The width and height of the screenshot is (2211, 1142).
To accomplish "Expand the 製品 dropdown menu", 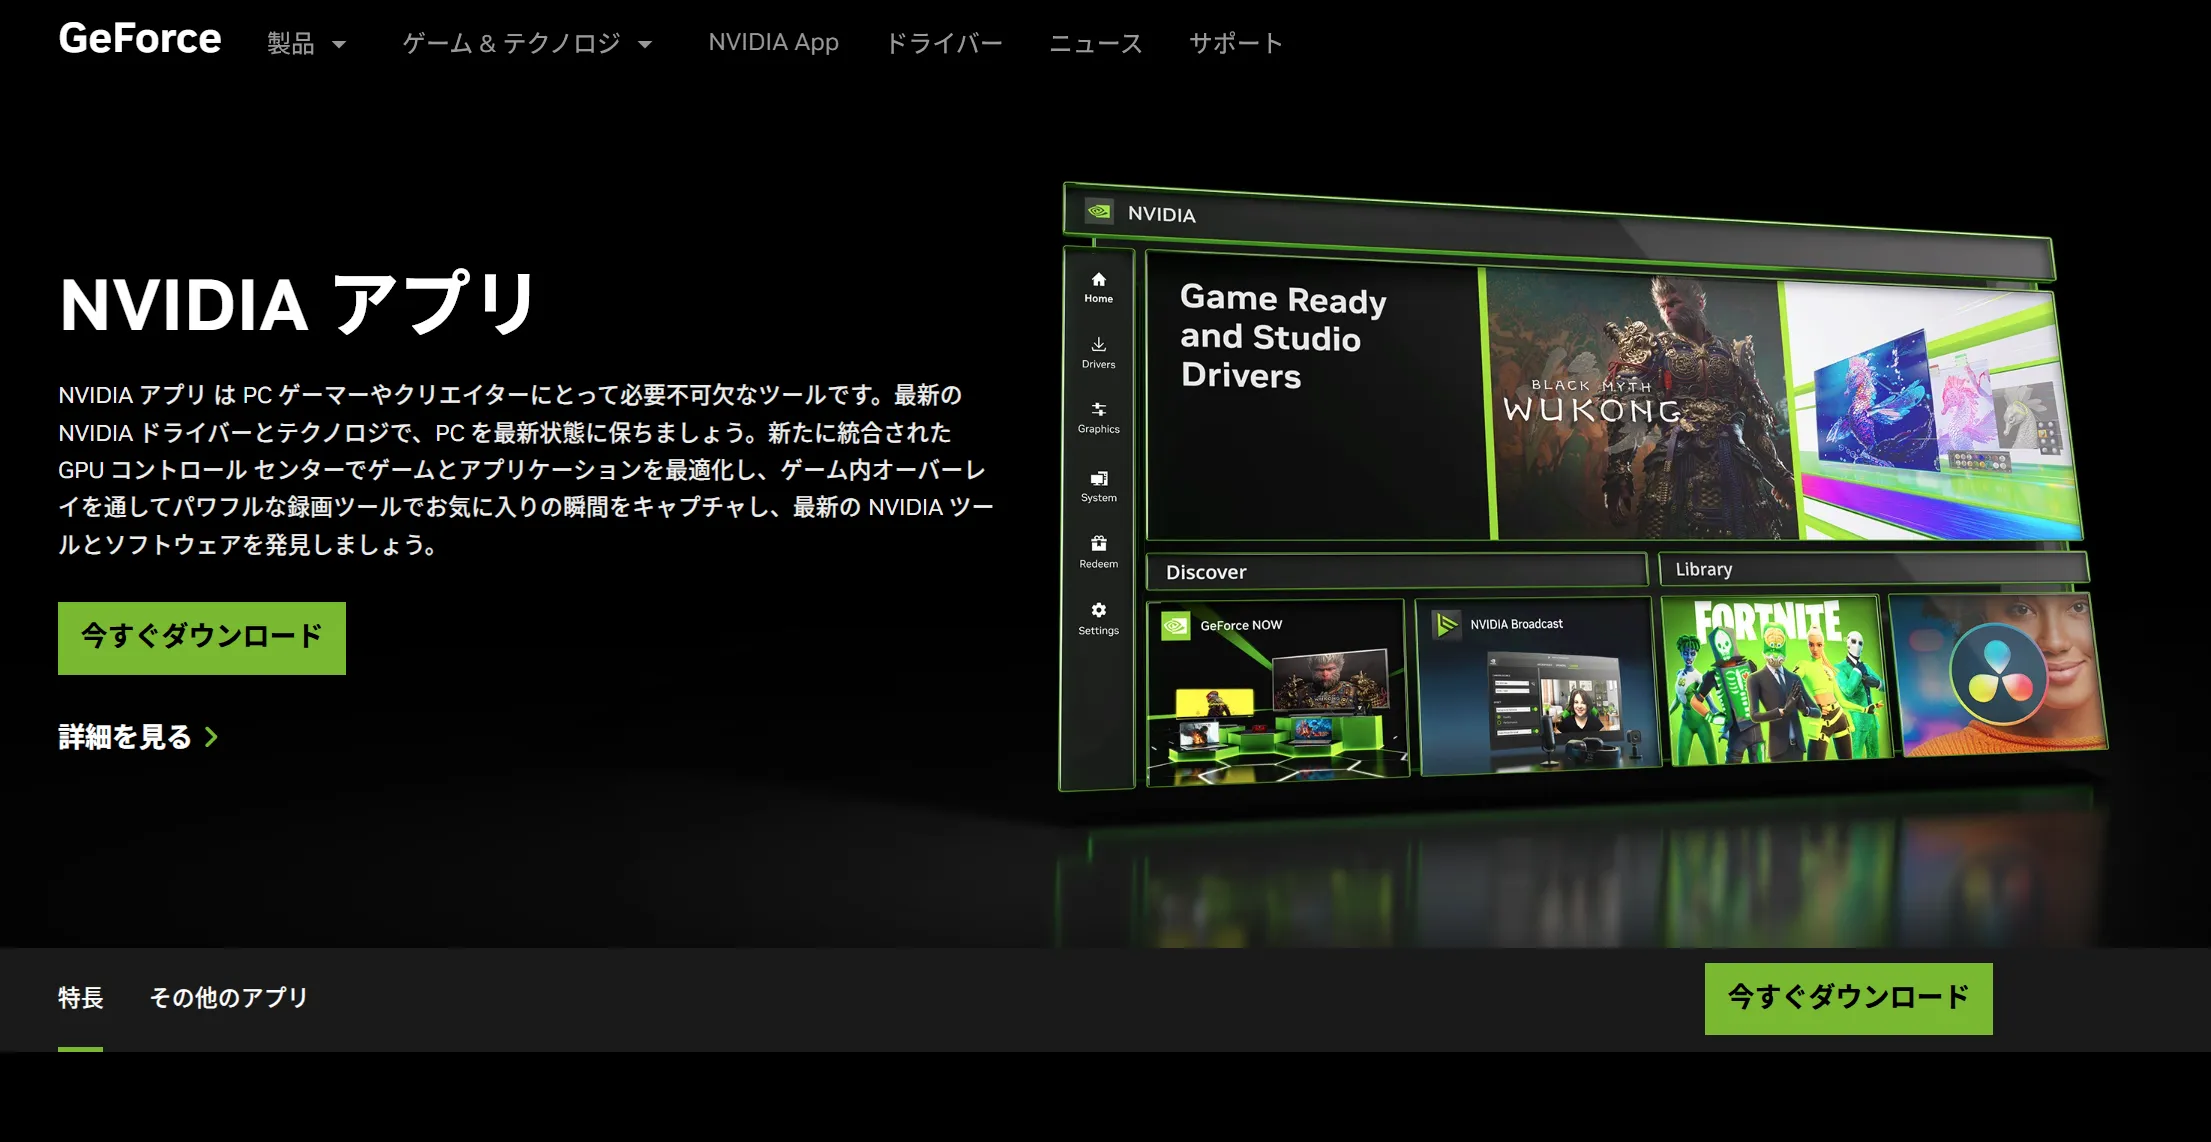I will 306,43.
